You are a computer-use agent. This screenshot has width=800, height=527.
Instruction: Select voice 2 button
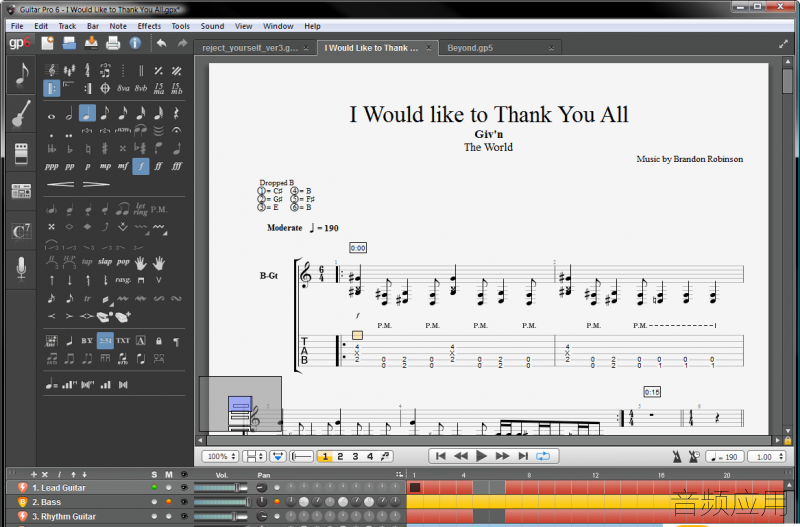point(340,457)
